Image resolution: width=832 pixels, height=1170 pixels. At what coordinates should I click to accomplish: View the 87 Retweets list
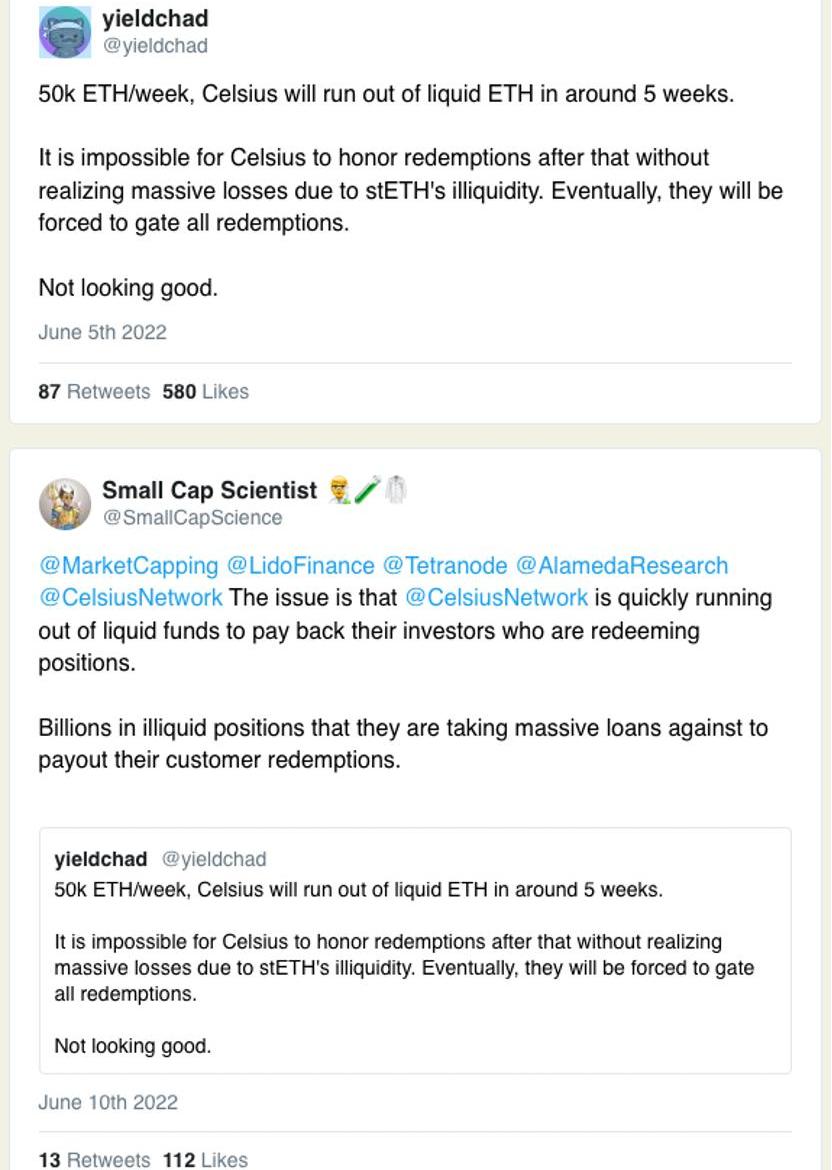click(x=94, y=392)
